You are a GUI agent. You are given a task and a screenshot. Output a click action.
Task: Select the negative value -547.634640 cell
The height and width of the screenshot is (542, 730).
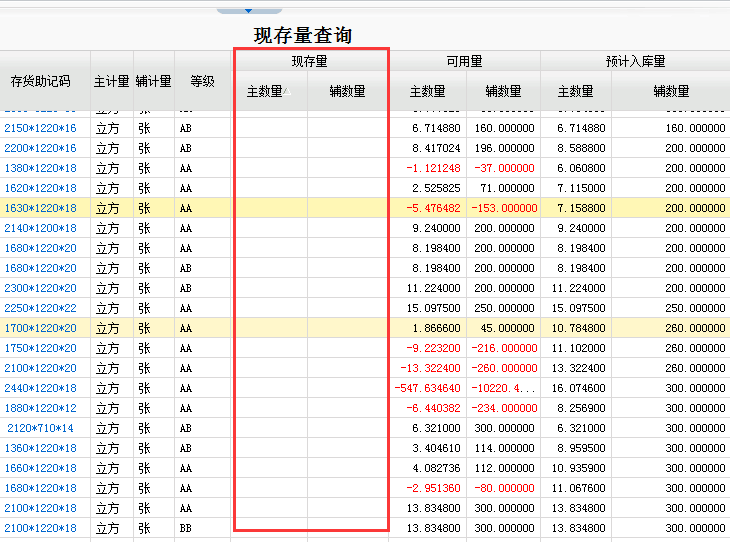[x=427, y=388]
